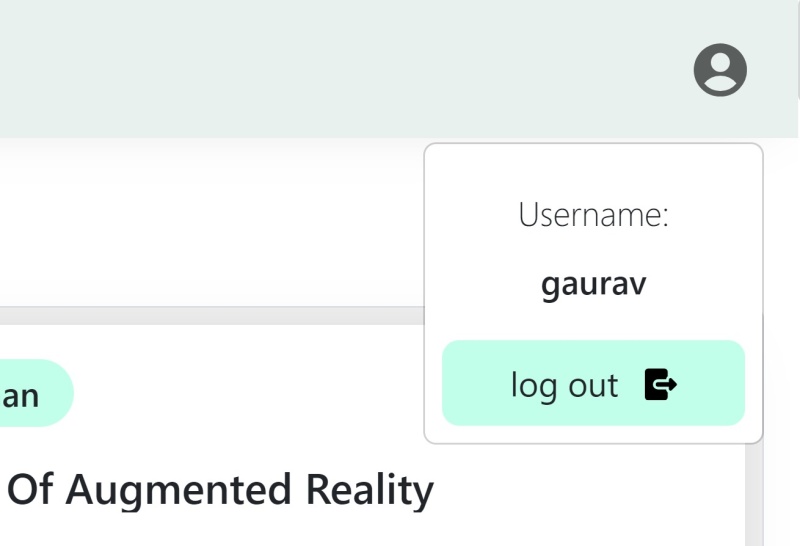The width and height of the screenshot is (800, 546).
Task: Click the "Username:" label in the popup
Action: click(x=593, y=215)
